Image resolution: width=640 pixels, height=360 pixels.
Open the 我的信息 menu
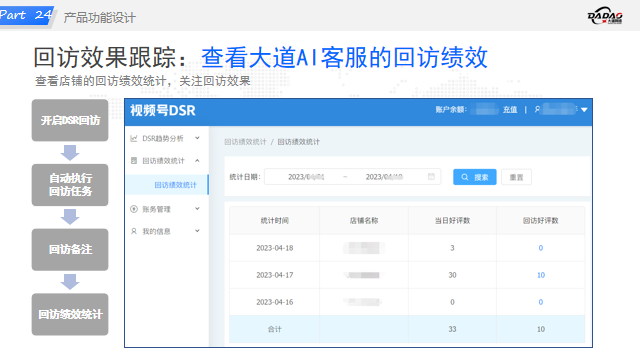point(167,231)
